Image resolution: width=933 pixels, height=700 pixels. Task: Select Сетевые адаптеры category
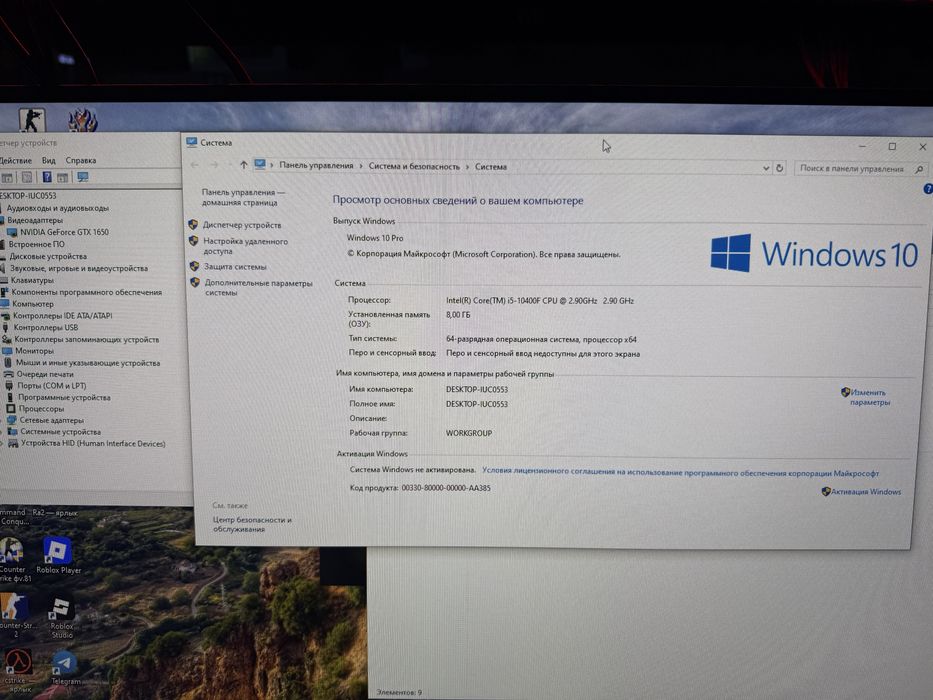click(52, 420)
